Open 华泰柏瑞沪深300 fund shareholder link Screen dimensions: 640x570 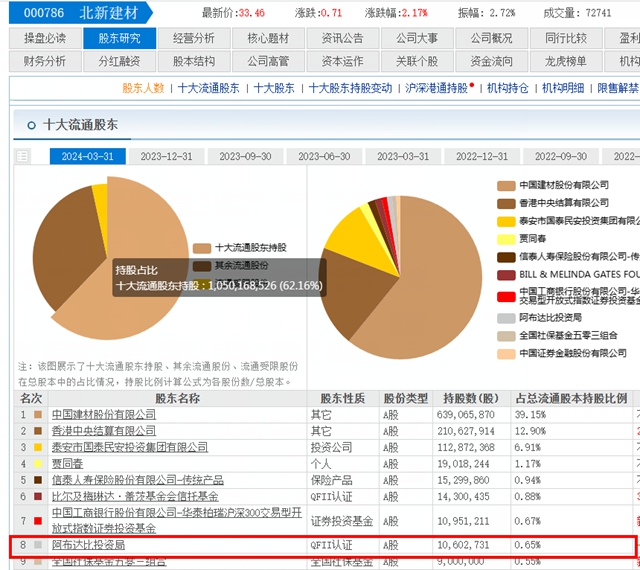177,521
